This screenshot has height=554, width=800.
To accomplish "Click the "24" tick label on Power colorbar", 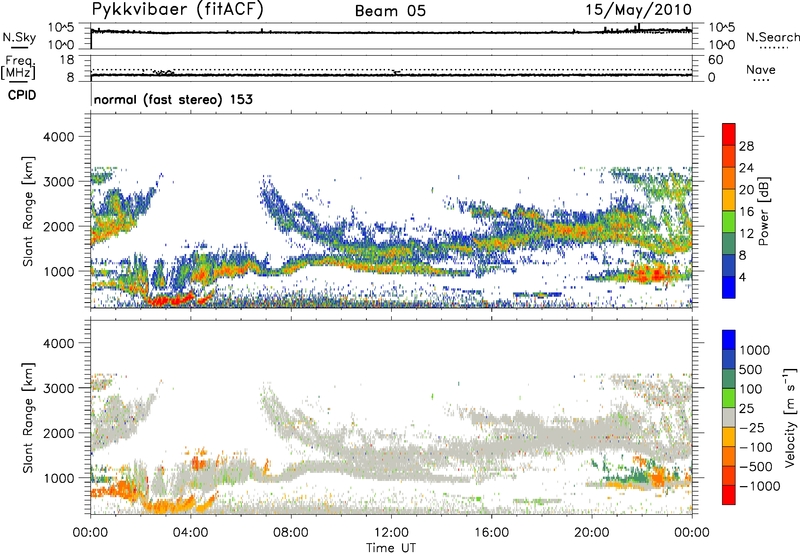I will 746,168.
